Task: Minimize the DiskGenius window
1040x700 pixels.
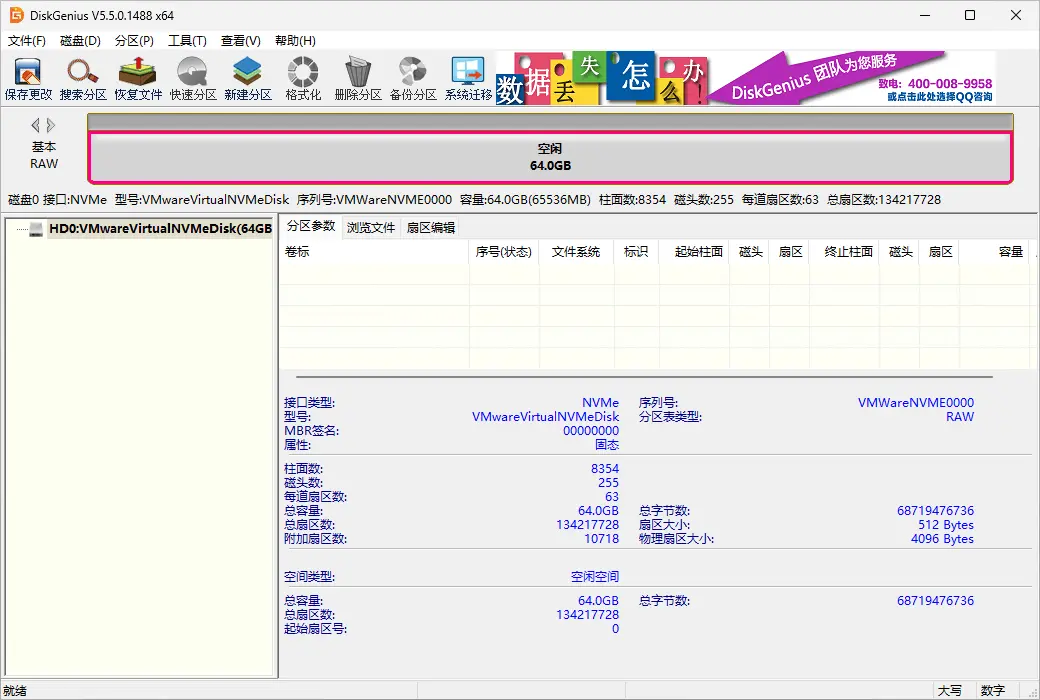Action: [x=925, y=15]
